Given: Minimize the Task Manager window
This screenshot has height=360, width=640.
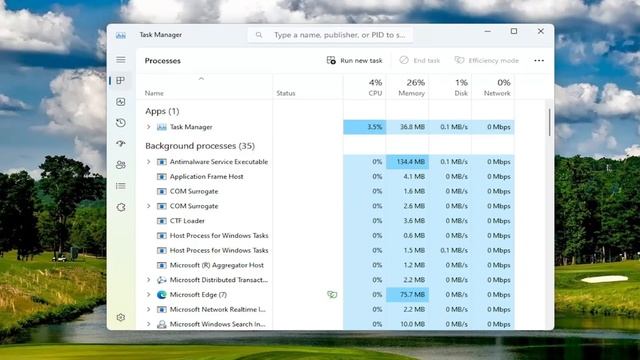Looking at the screenshot, I should point(487,31).
